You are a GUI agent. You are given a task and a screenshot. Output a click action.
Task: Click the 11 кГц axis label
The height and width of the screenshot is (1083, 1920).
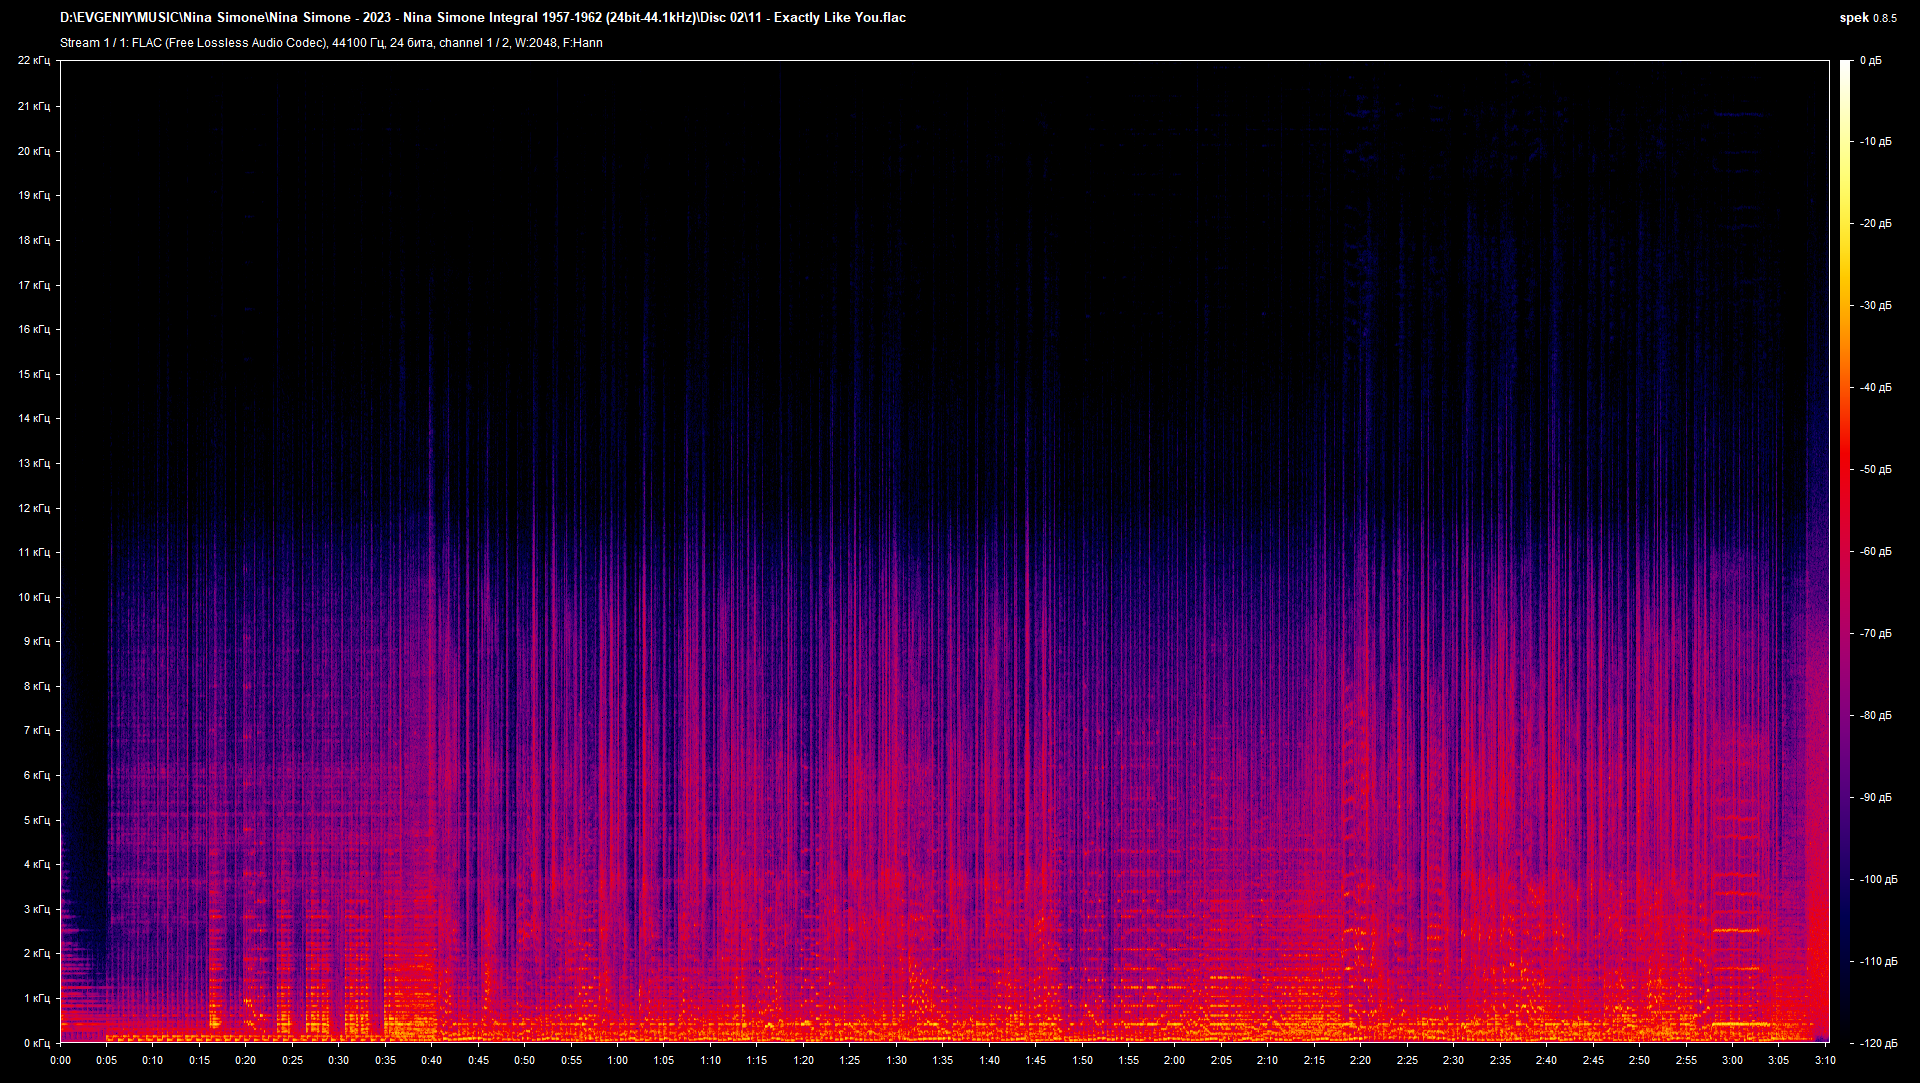coord(35,551)
